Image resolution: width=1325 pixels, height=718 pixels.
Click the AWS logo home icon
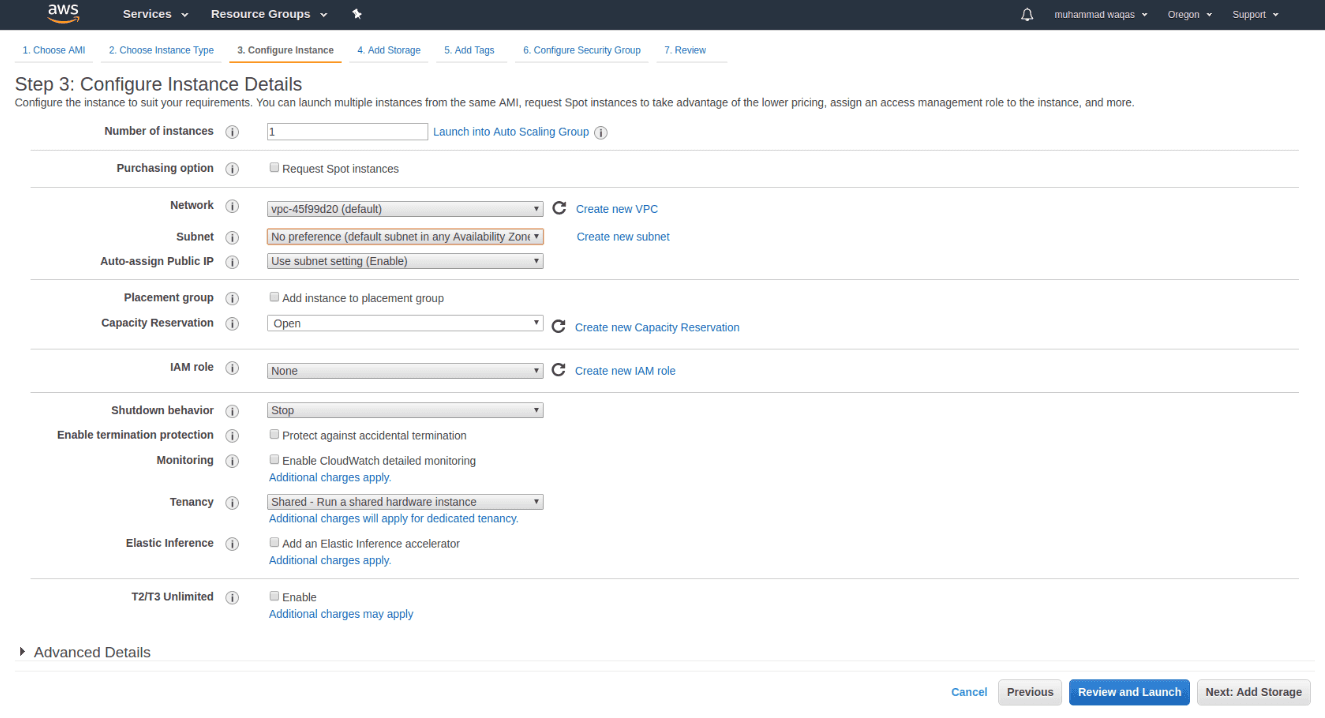(64, 14)
